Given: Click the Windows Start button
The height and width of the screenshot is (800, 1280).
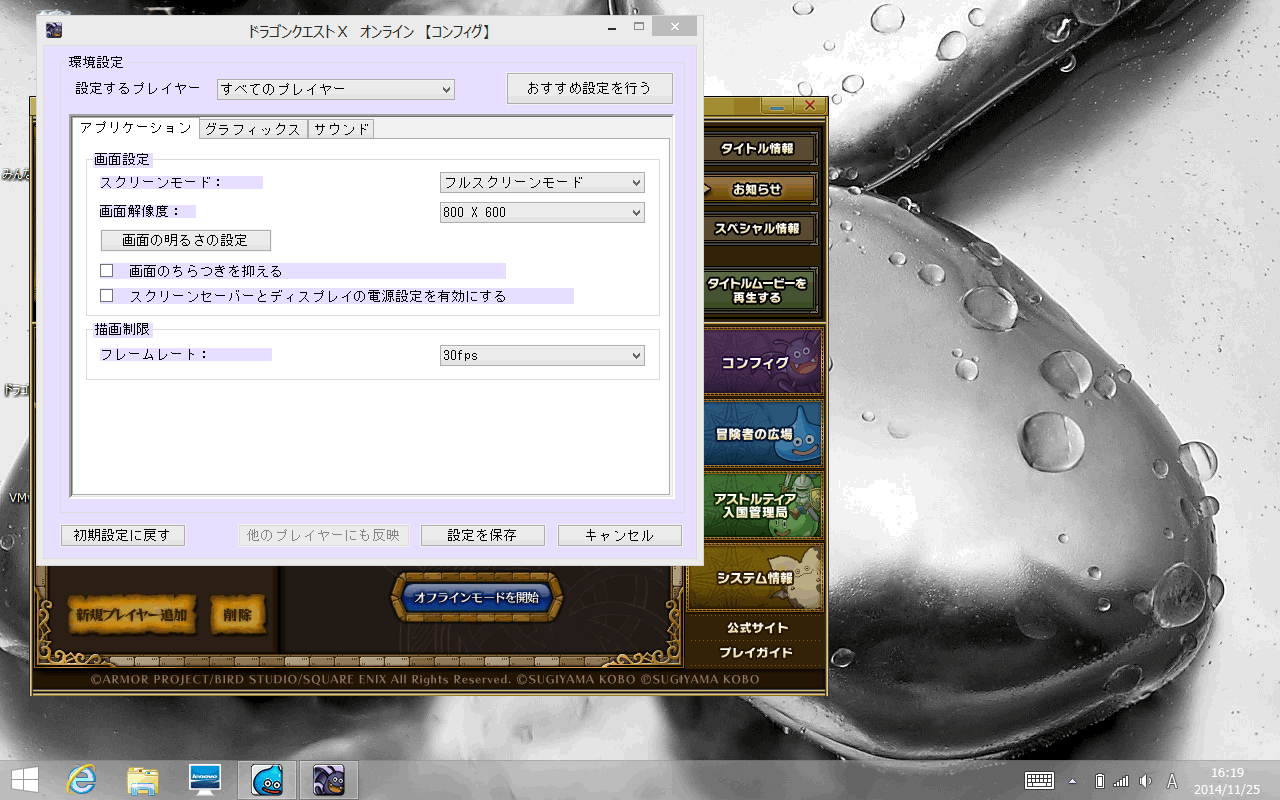Looking at the screenshot, I should (x=25, y=779).
